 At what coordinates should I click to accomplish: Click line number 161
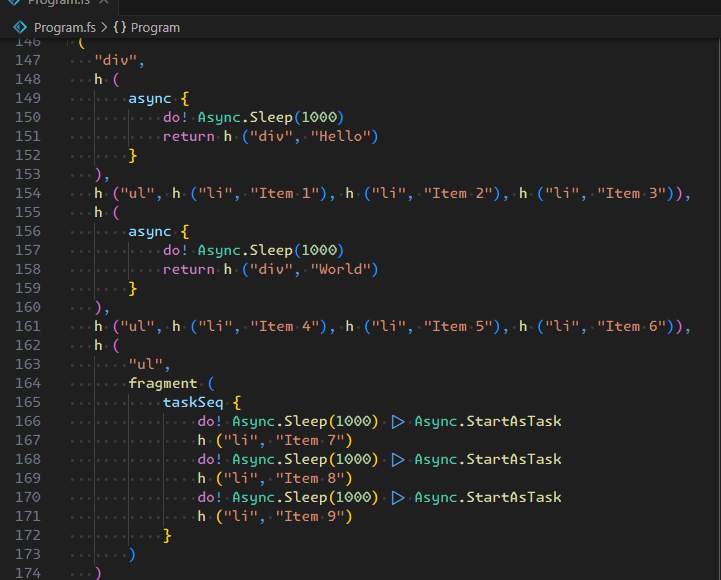coord(28,327)
